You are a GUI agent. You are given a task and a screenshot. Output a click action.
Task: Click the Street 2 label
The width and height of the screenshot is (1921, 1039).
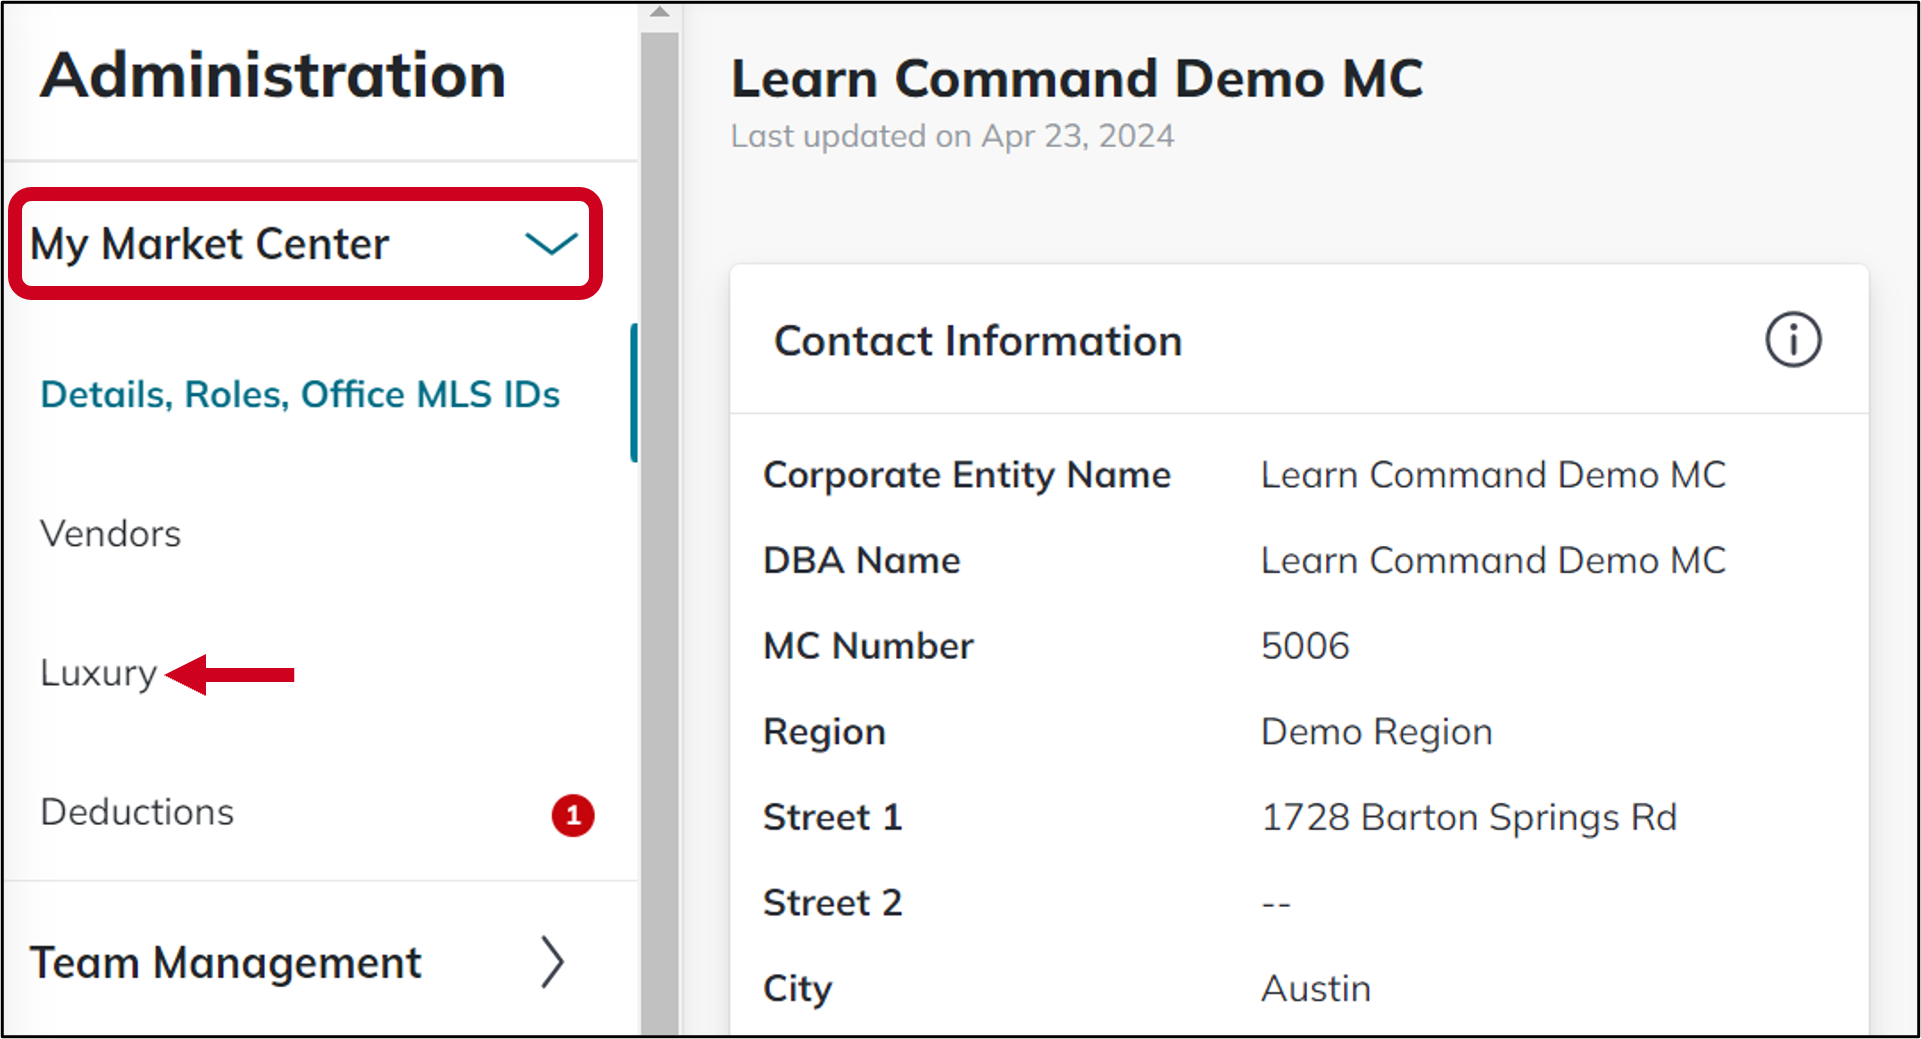click(x=832, y=903)
